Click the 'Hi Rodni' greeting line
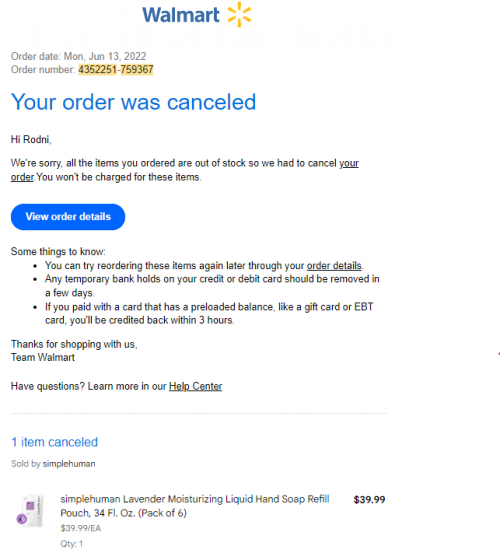This screenshot has height=560, width=500. pyautogui.click(x=31, y=139)
